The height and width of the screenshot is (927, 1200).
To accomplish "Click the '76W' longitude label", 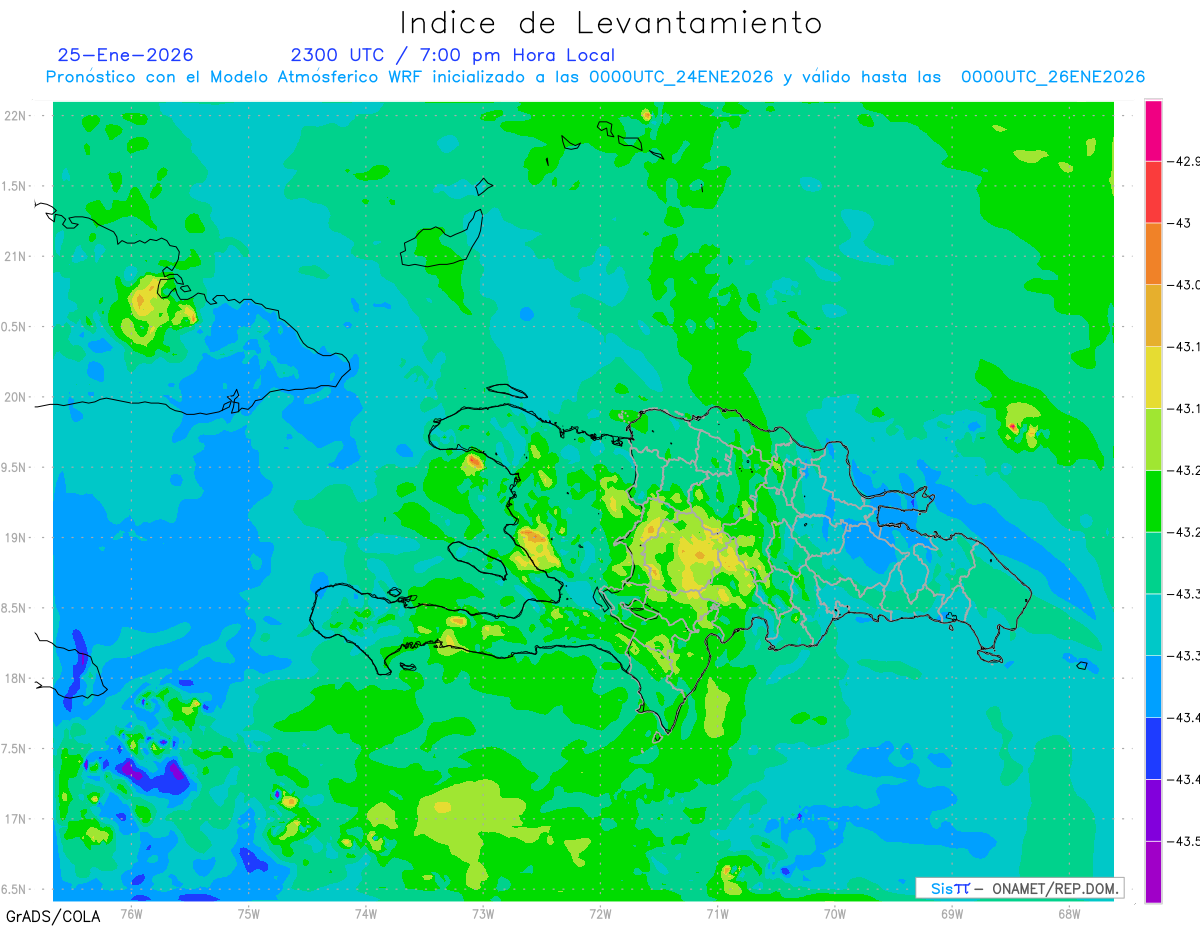I will coord(131,912).
